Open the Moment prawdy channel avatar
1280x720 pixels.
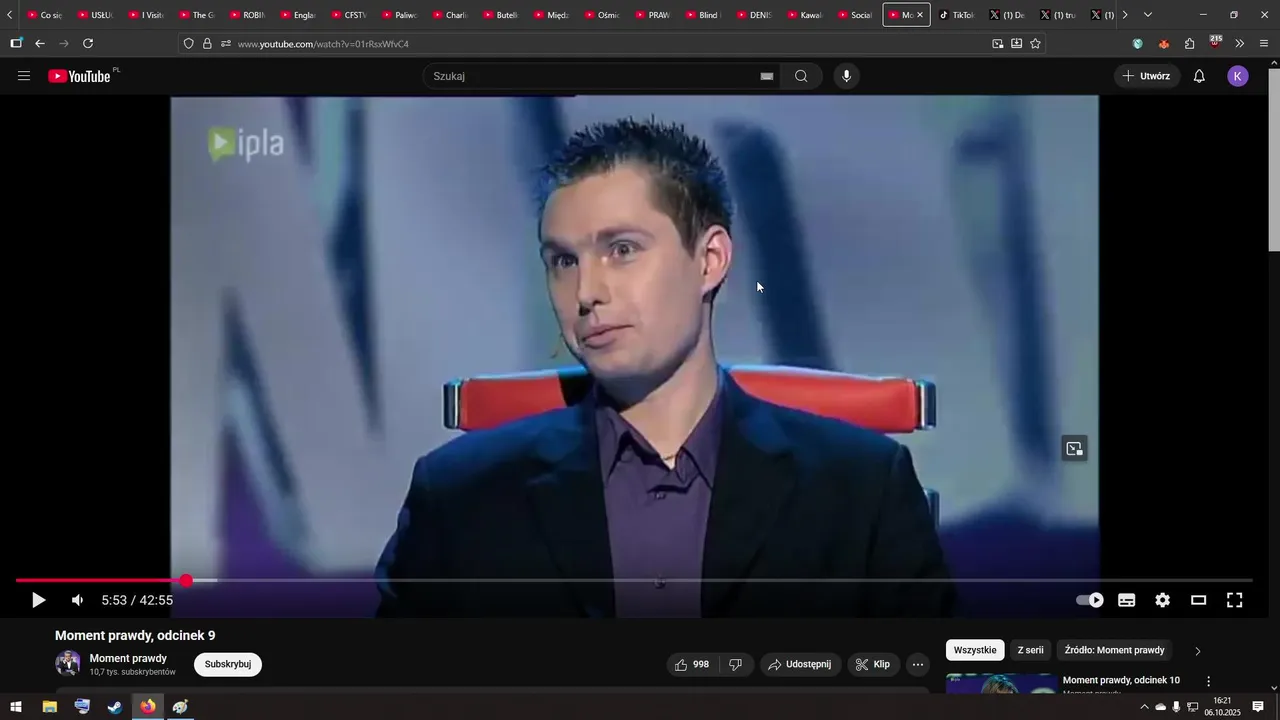(x=68, y=663)
